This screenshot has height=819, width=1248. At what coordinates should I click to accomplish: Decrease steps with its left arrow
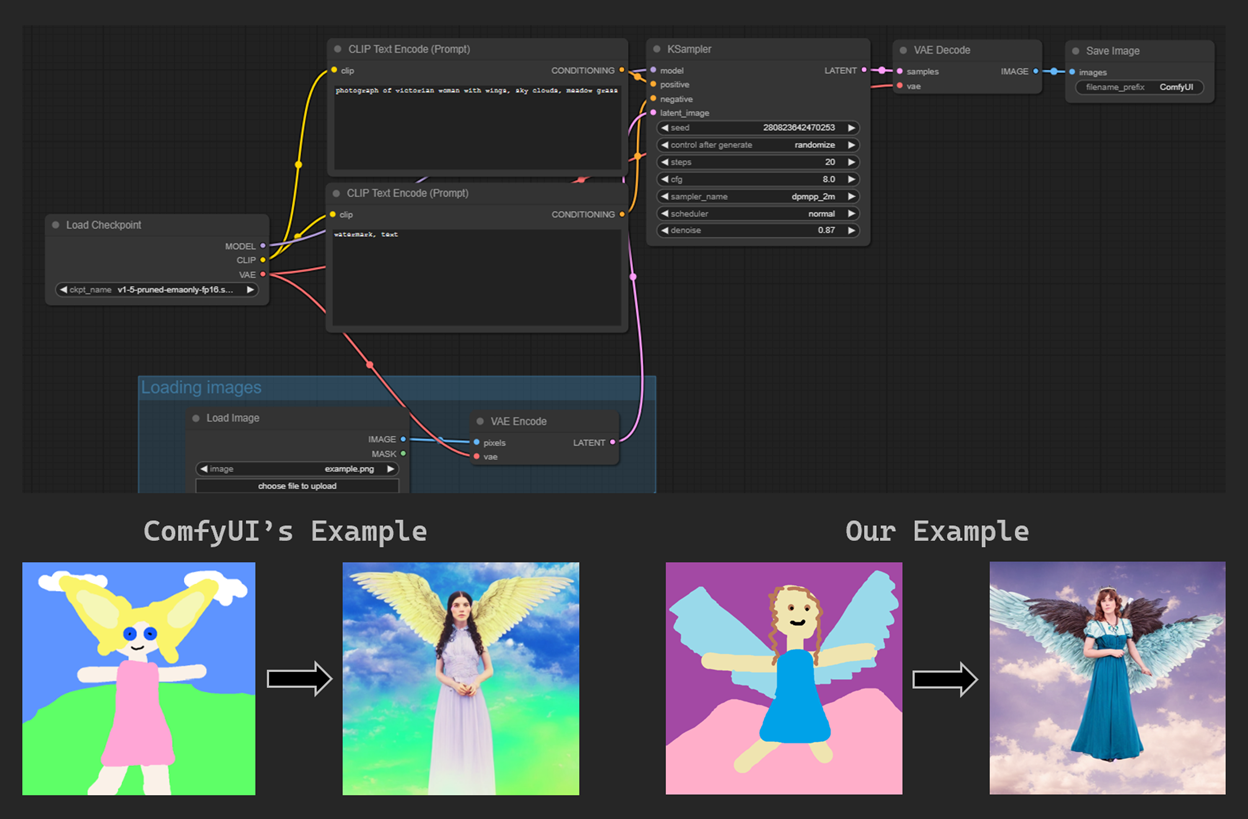tap(664, 162)
